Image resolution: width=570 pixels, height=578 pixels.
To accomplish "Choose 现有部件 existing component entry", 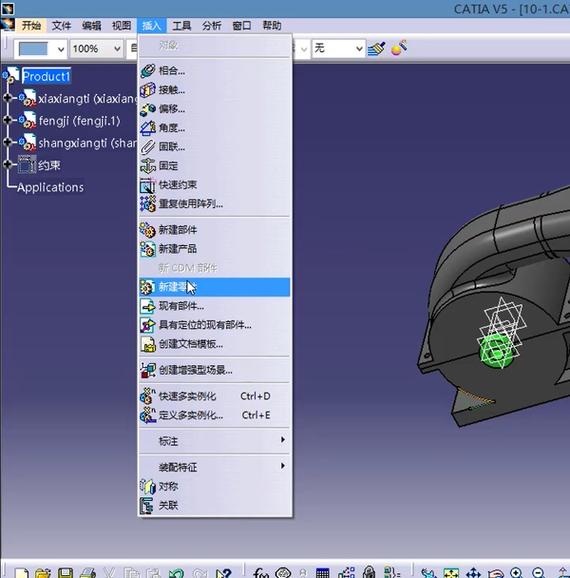I will coord(214,306).
